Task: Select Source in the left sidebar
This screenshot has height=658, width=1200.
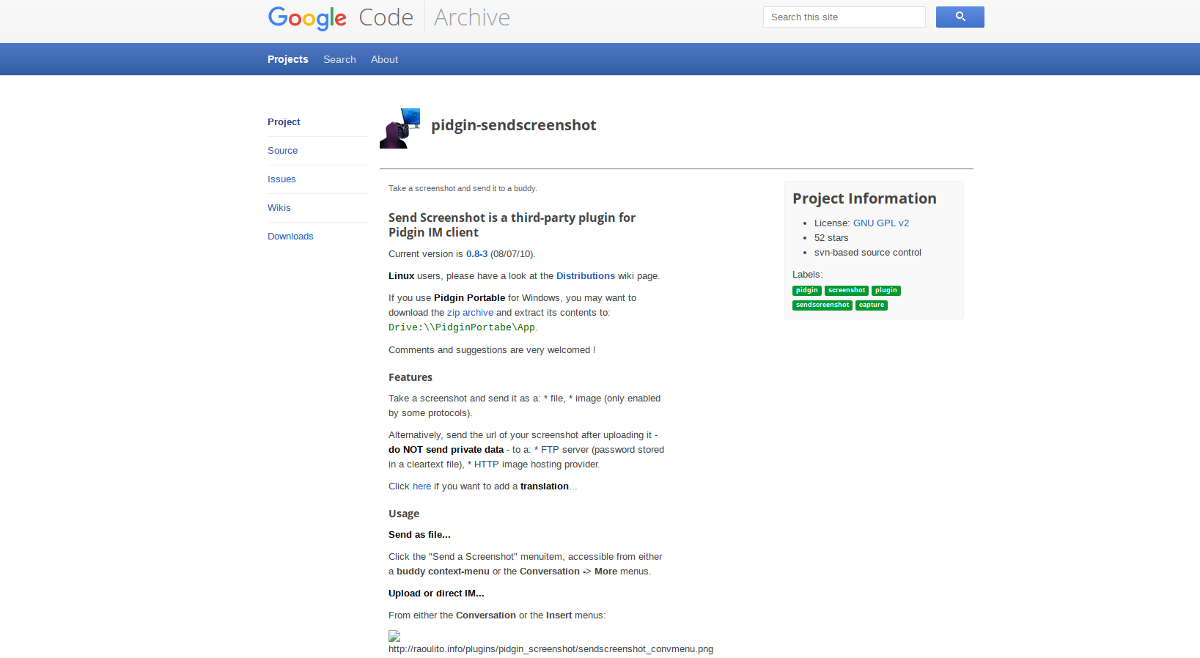Action: [282, 151]
